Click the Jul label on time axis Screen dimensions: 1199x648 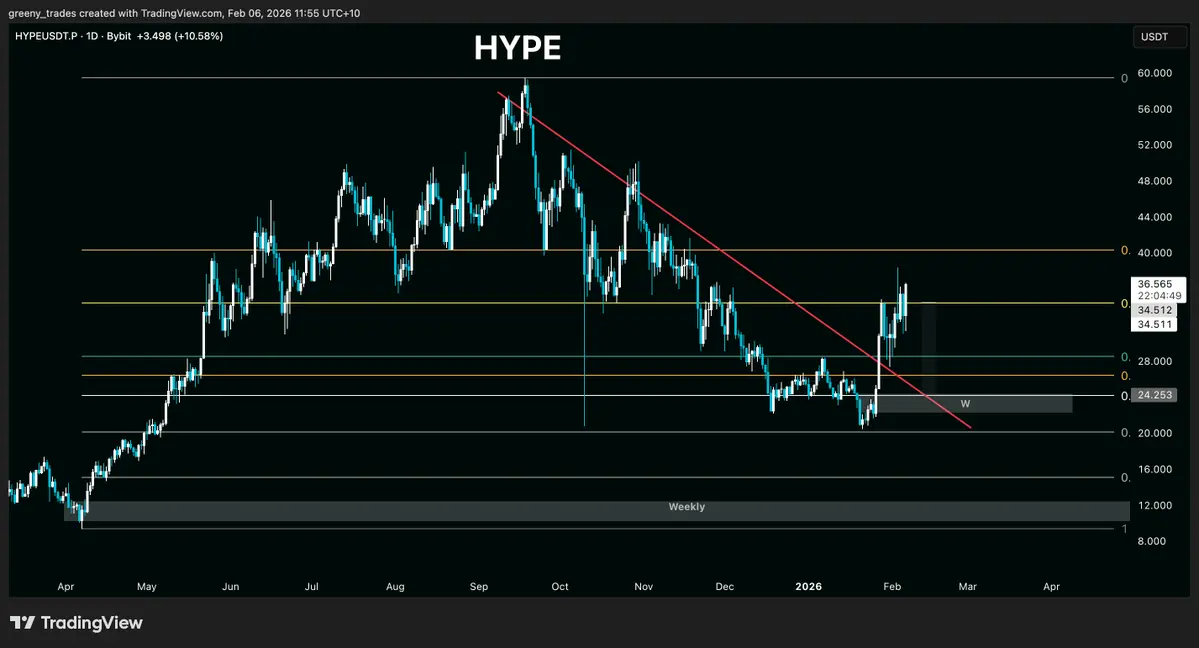pos(311,587)
